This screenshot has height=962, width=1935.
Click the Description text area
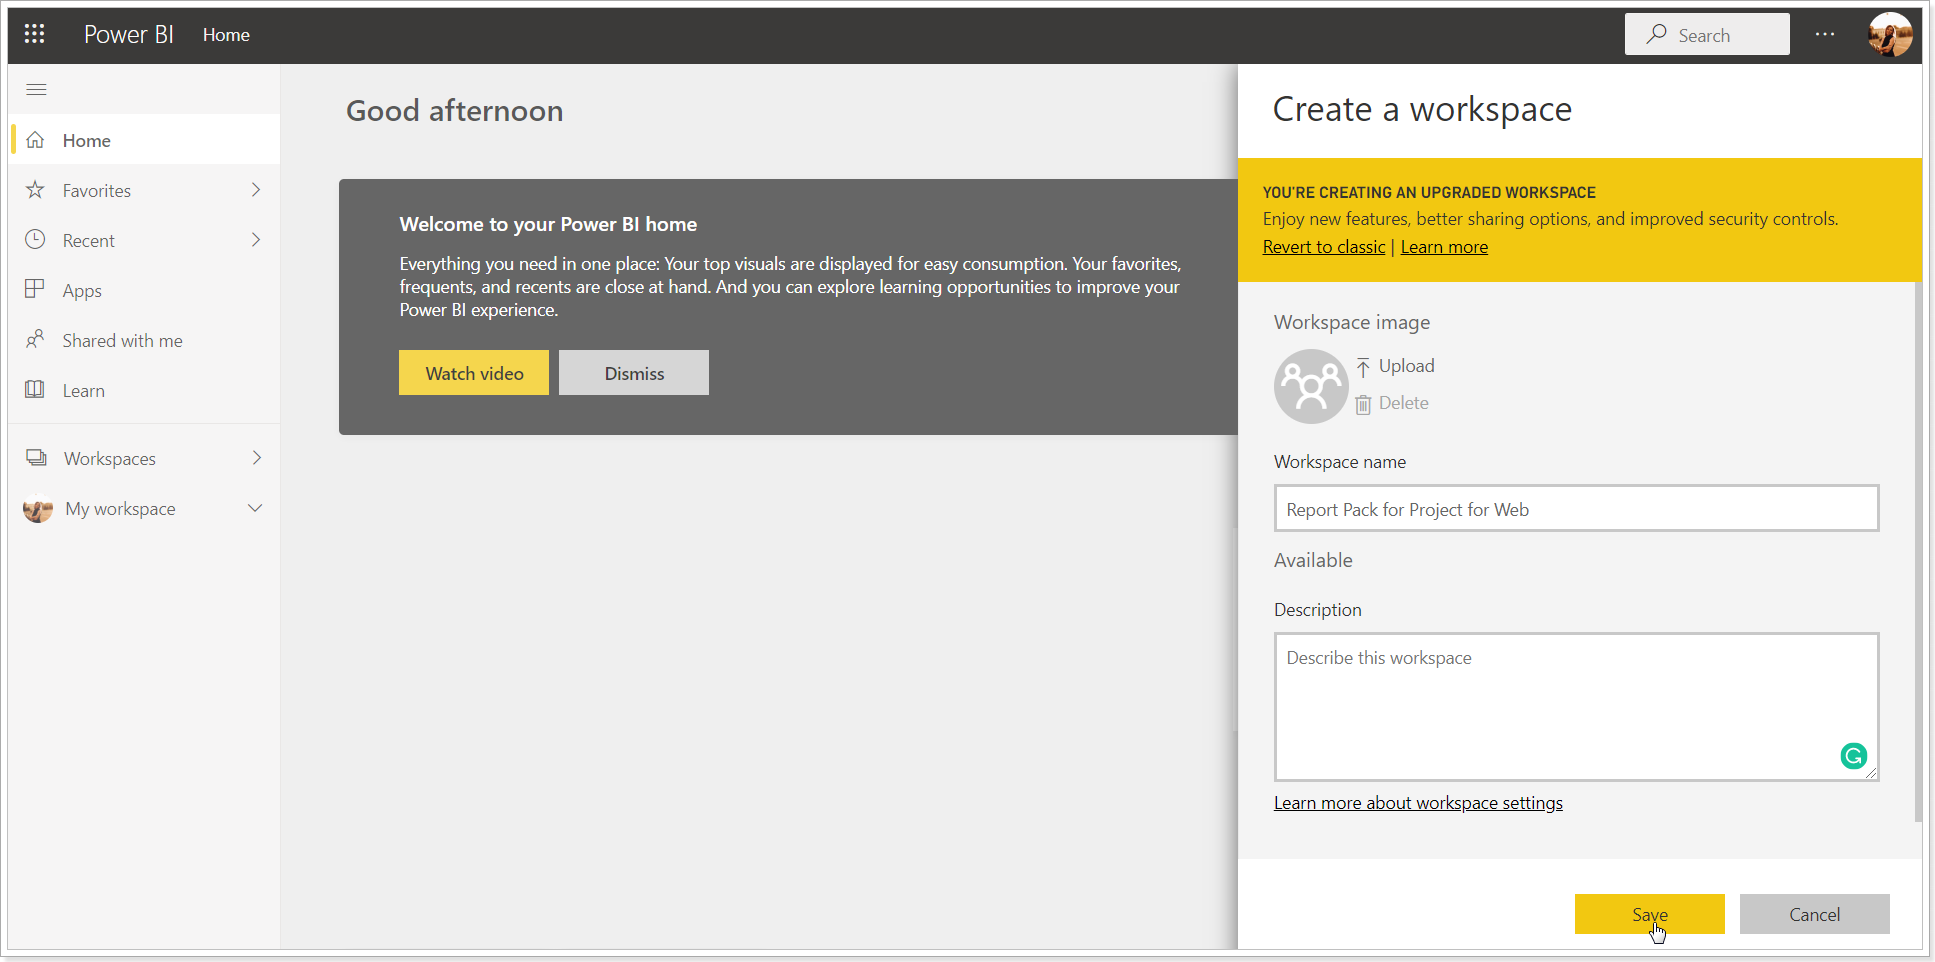point(1577,706)
